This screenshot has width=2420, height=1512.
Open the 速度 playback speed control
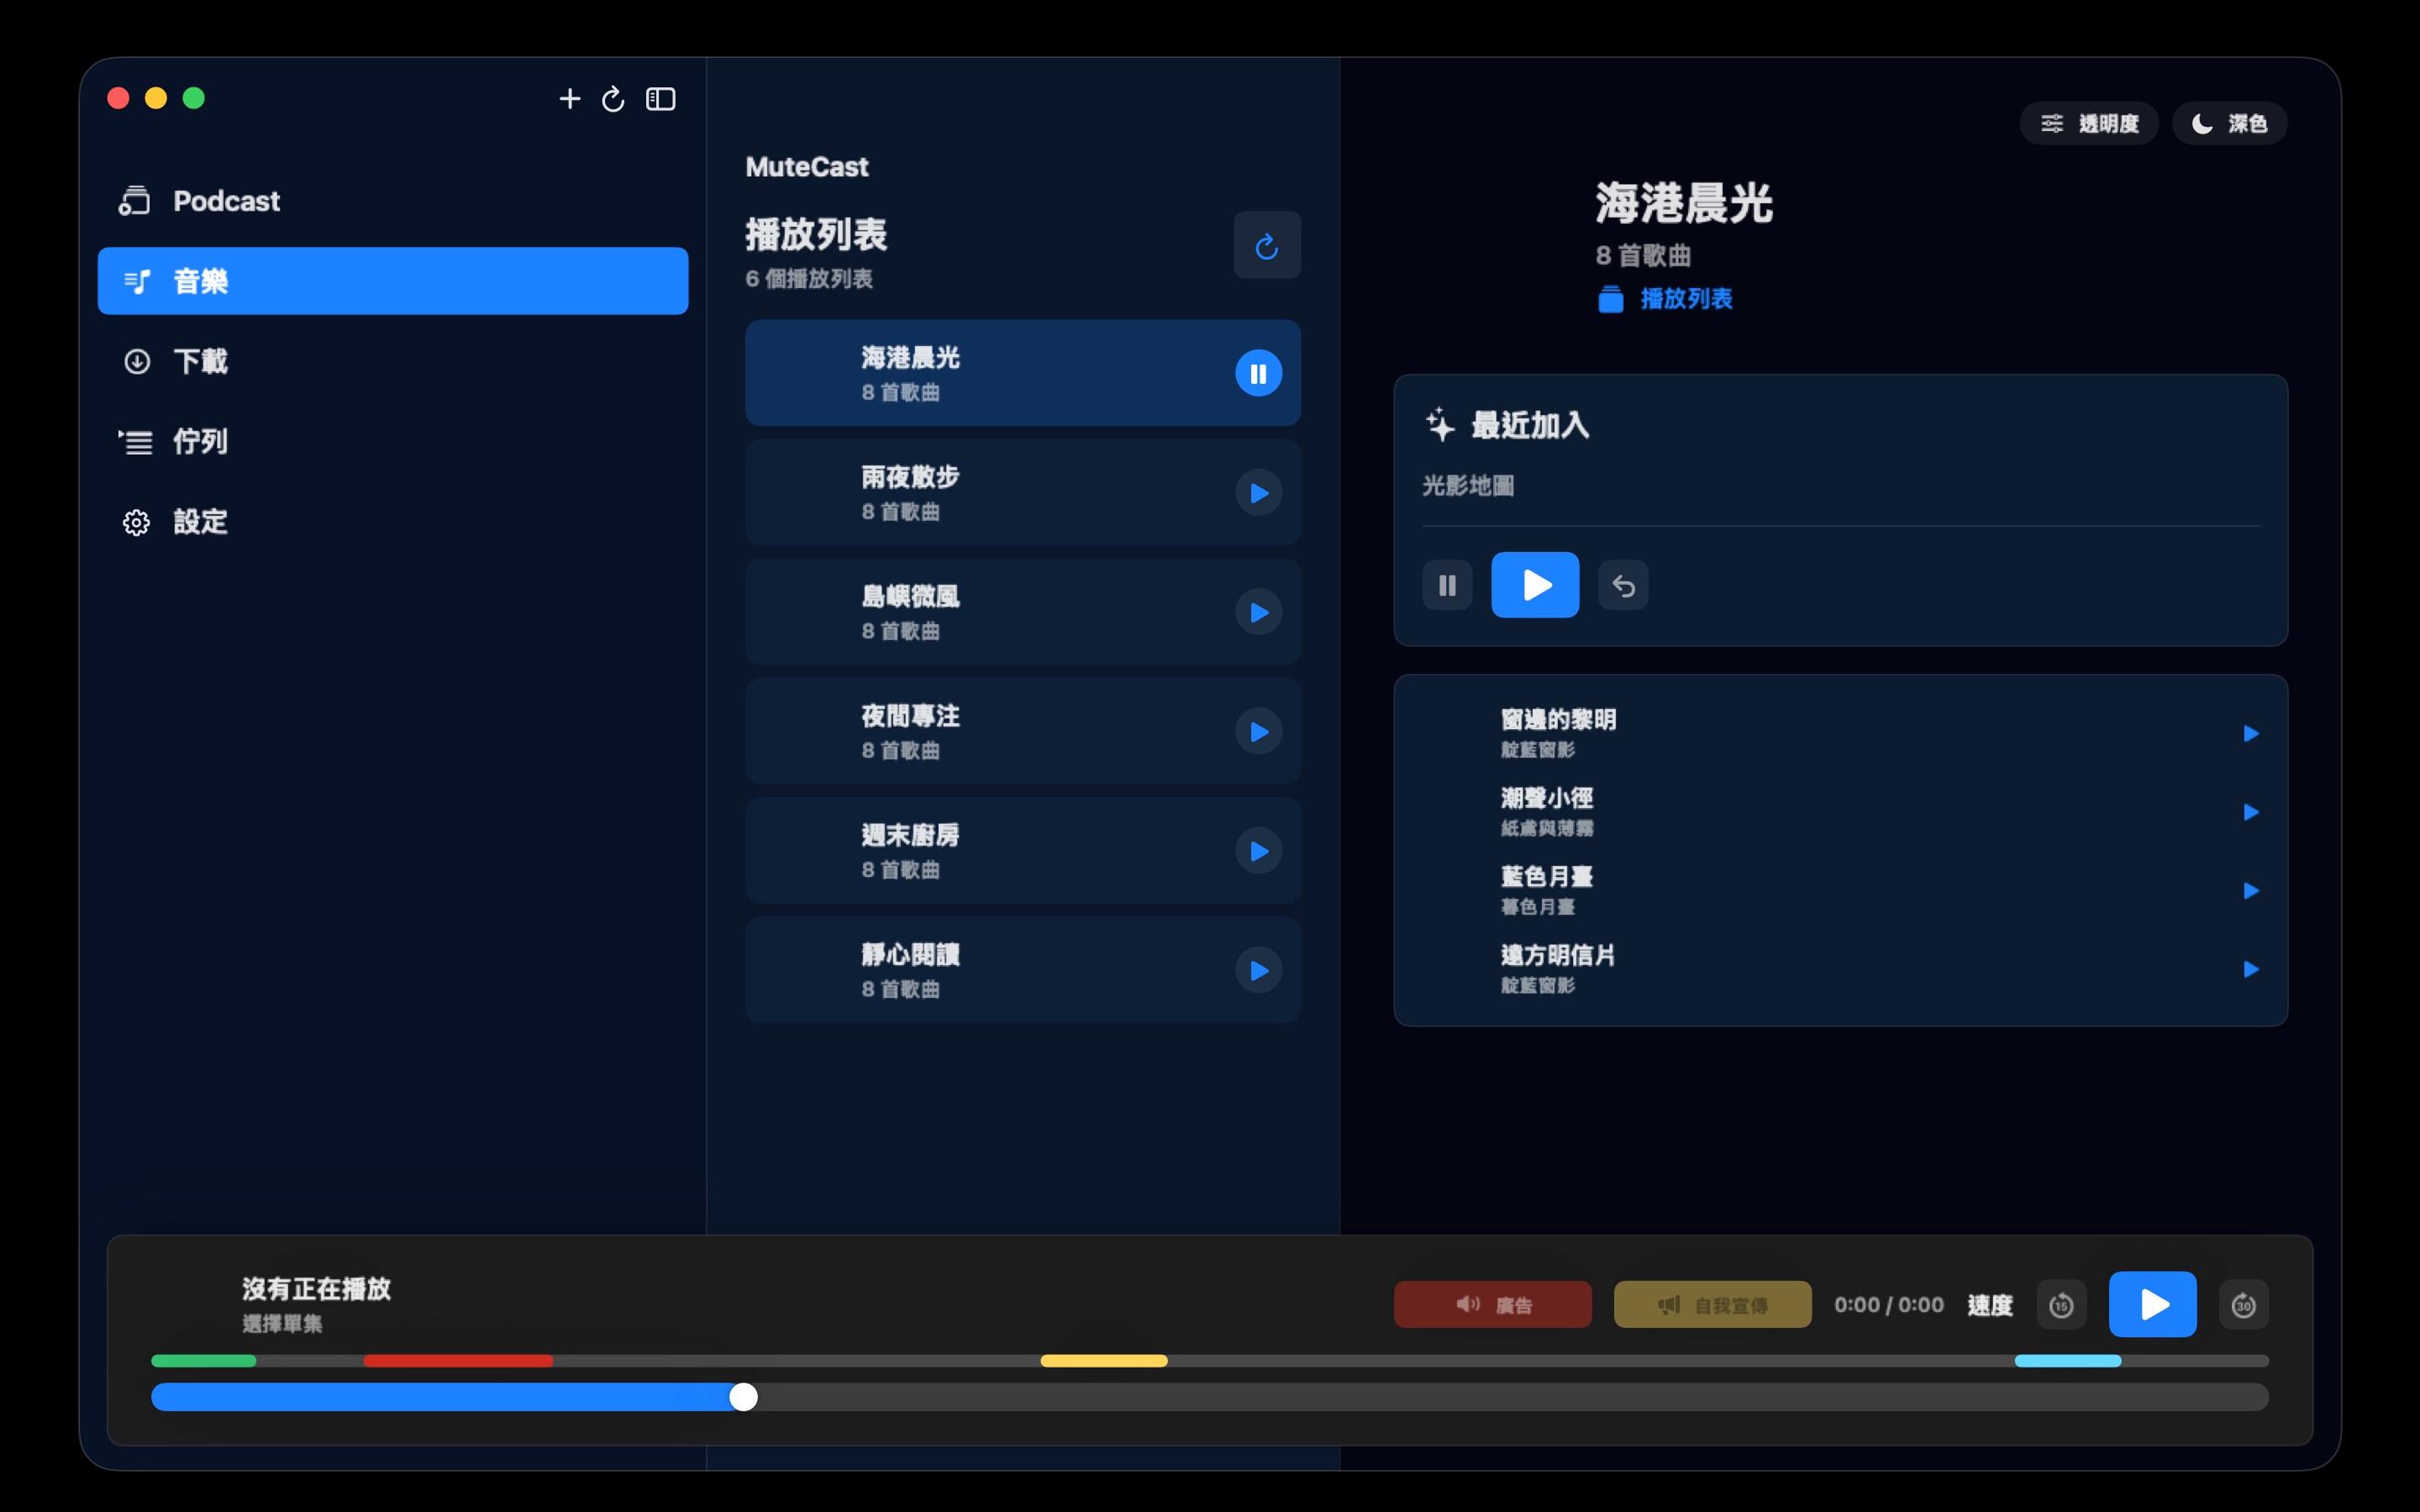(x=1989, y=1305)
